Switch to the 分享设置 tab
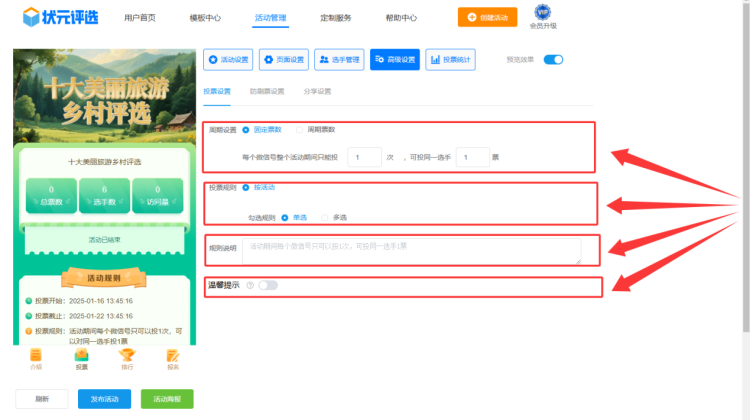 click(317, 91)
